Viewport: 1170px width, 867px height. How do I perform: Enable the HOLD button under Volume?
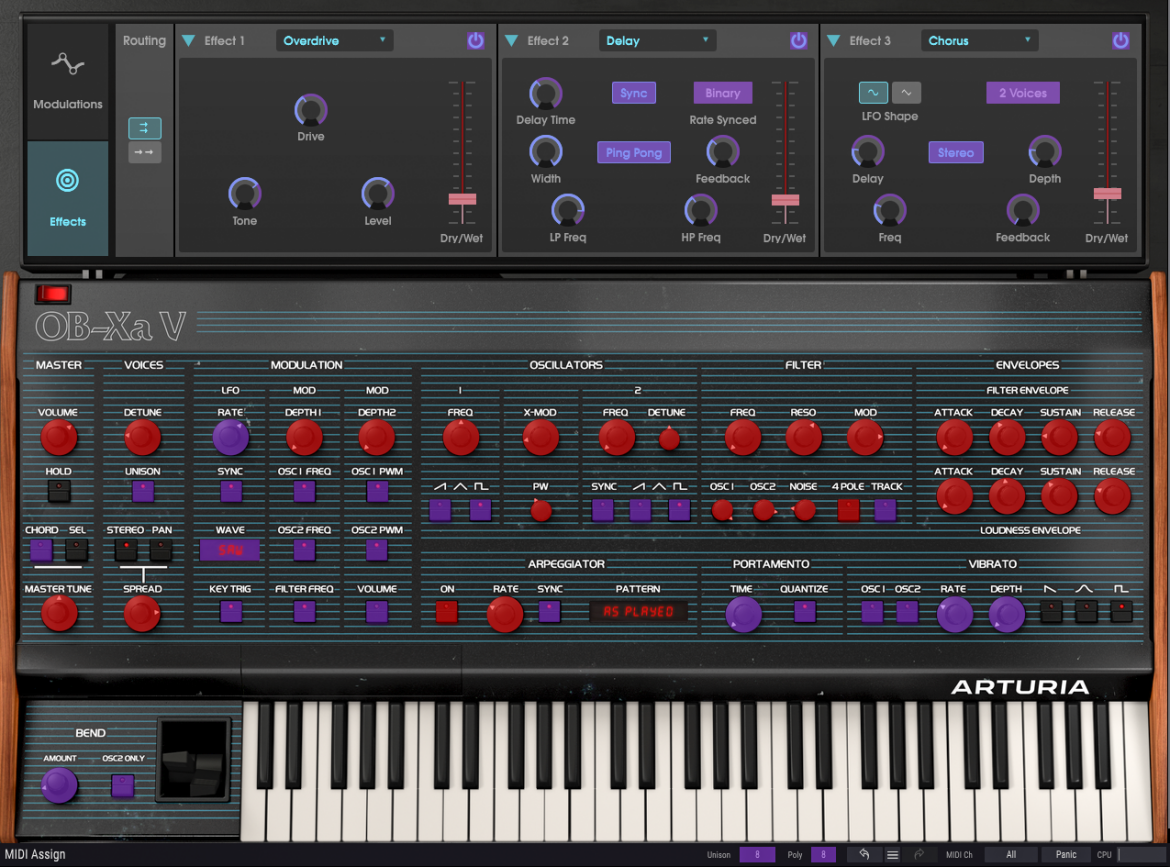point(58,491)
